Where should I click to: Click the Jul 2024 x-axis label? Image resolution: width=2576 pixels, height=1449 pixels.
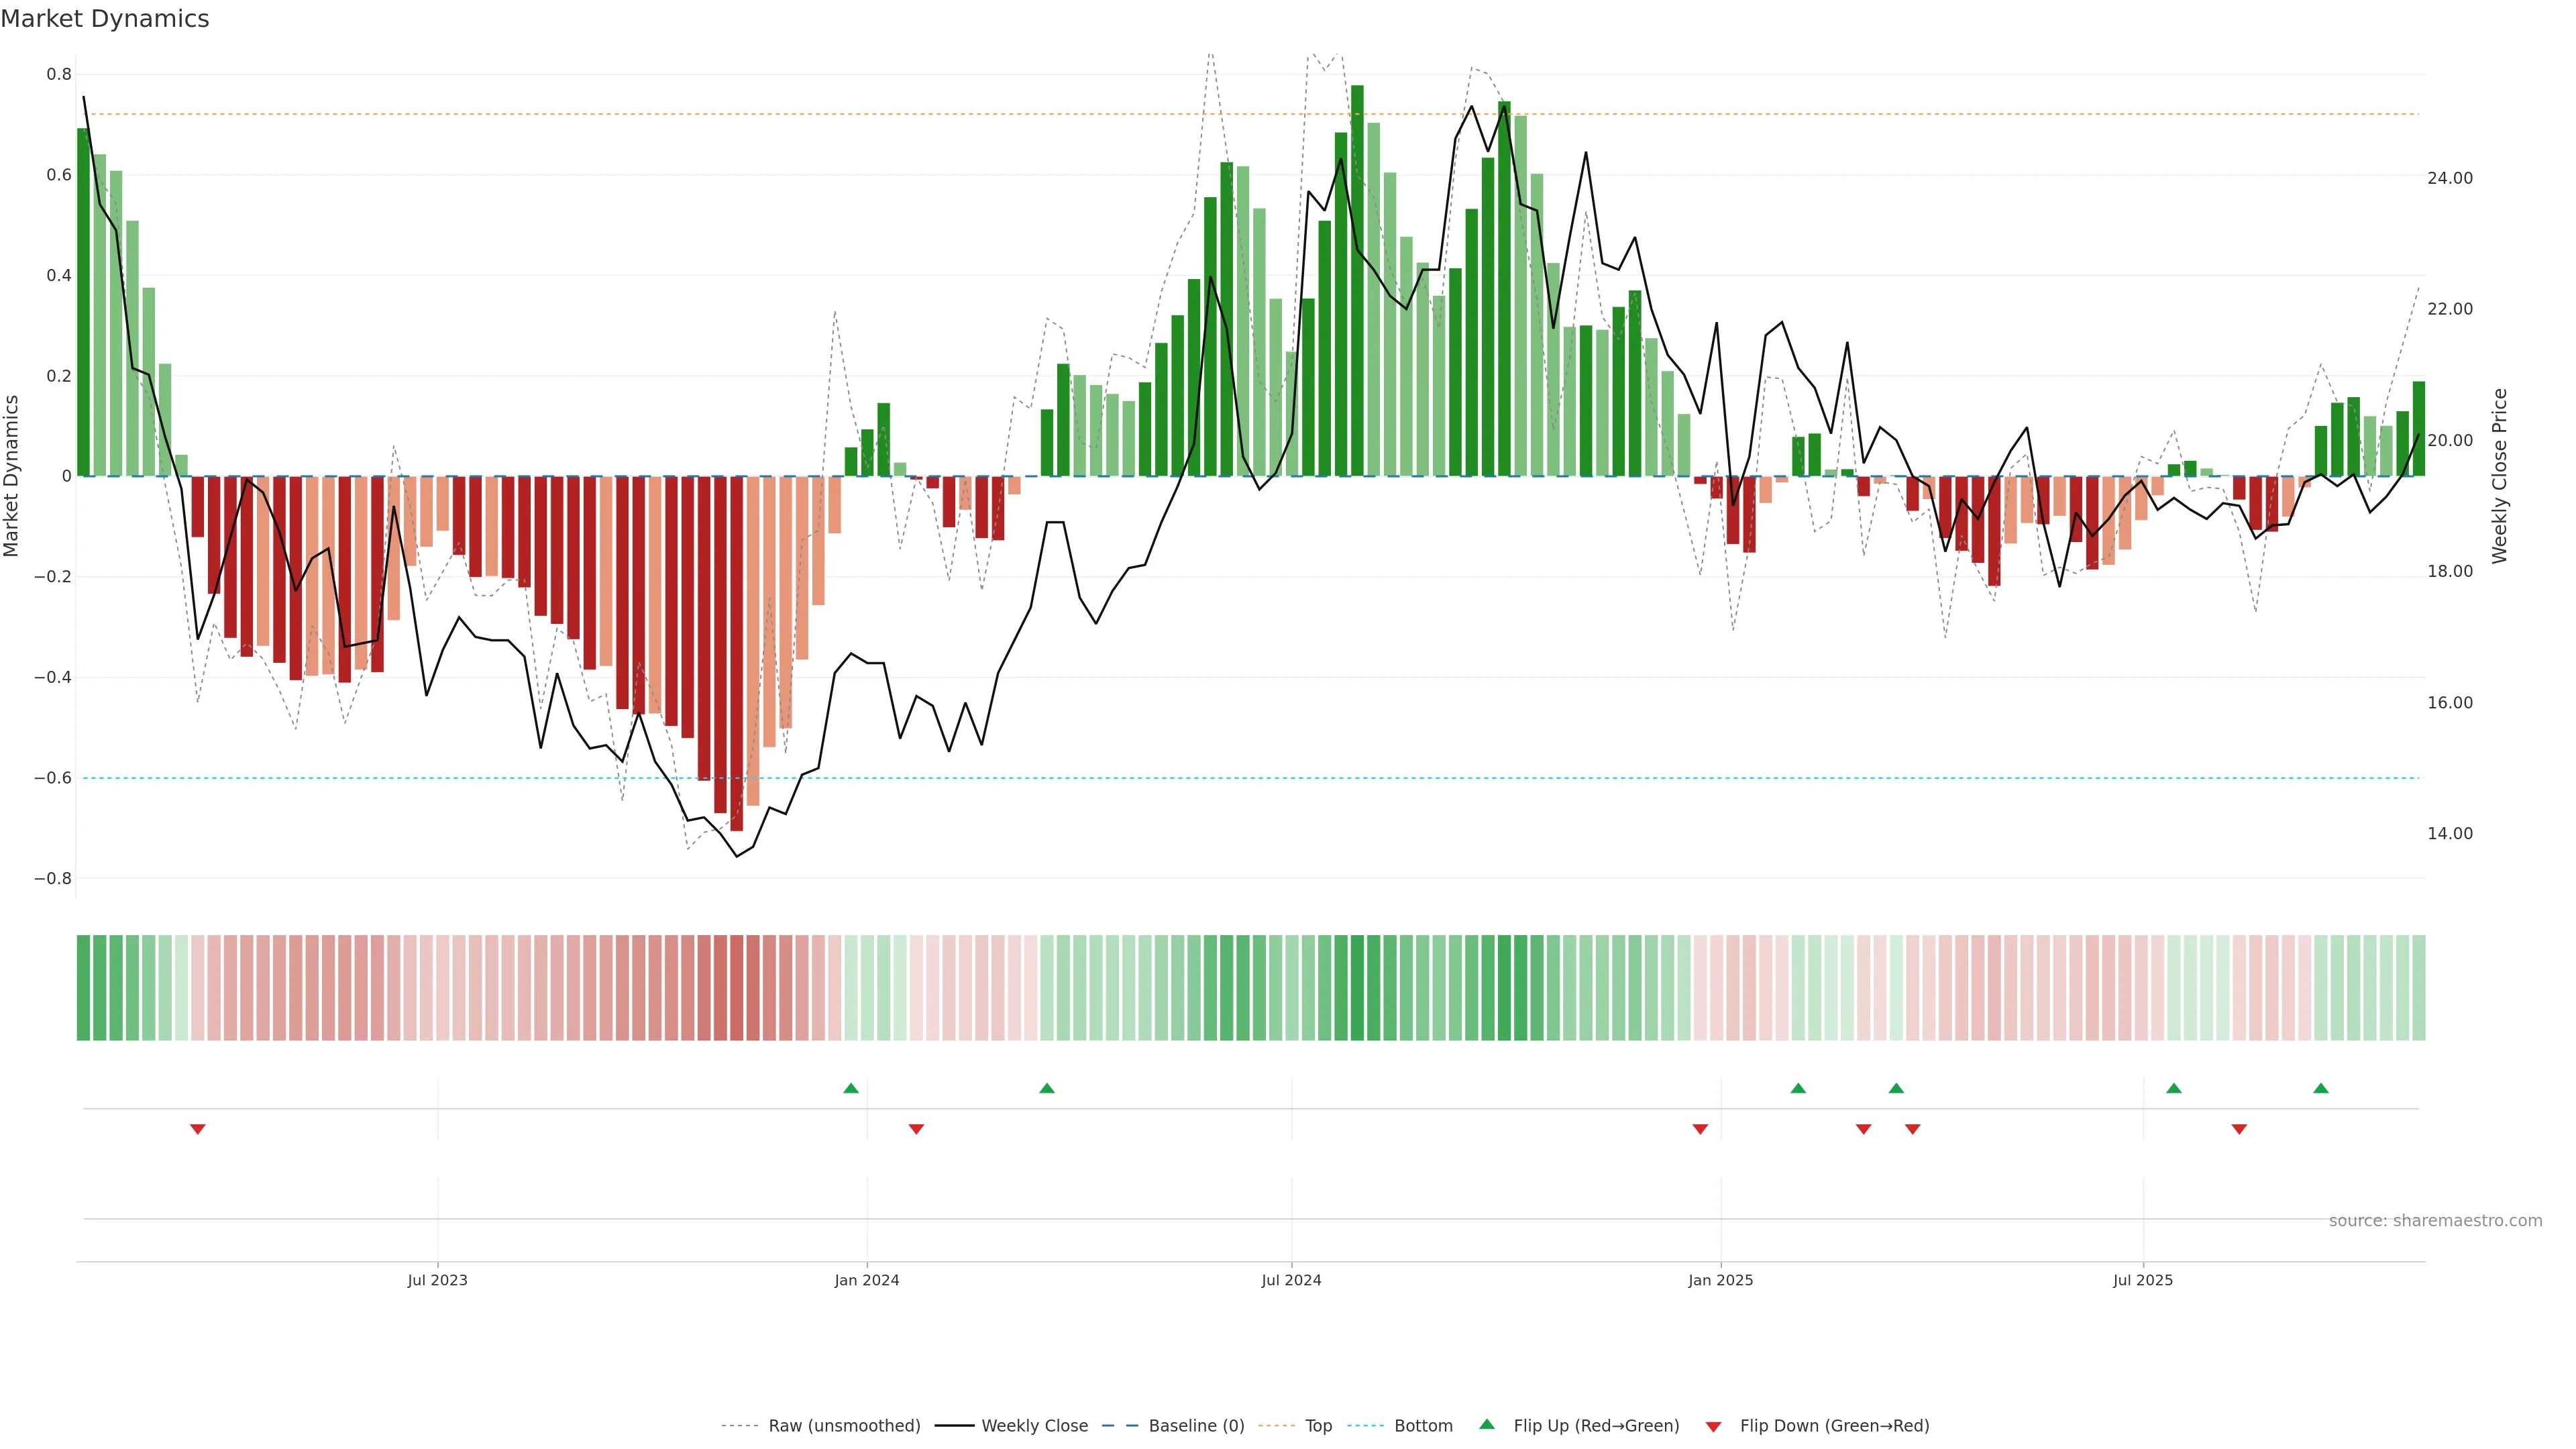click(x=1291, y=1280)
